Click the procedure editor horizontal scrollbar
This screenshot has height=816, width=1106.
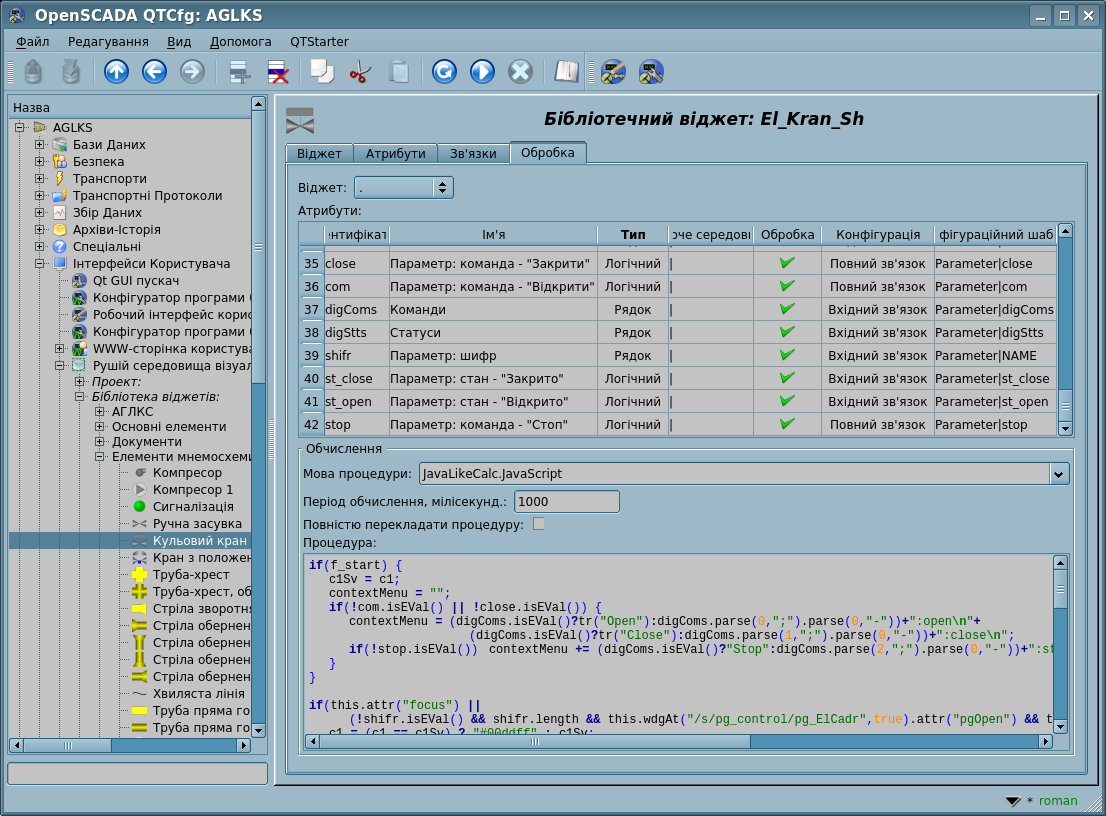tap(679, 741)
